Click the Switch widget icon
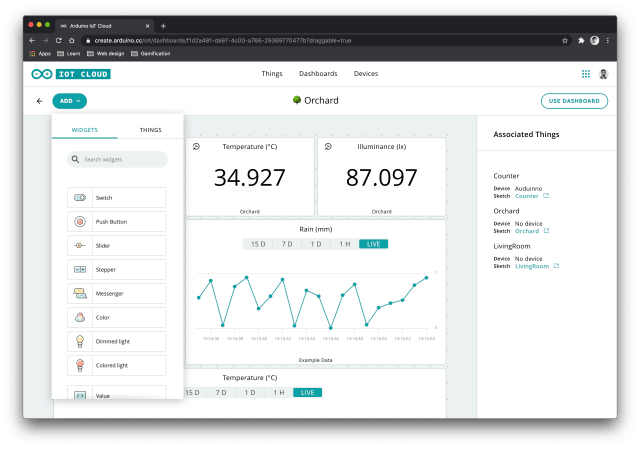 pyautogui.click(x=80, y=198)
